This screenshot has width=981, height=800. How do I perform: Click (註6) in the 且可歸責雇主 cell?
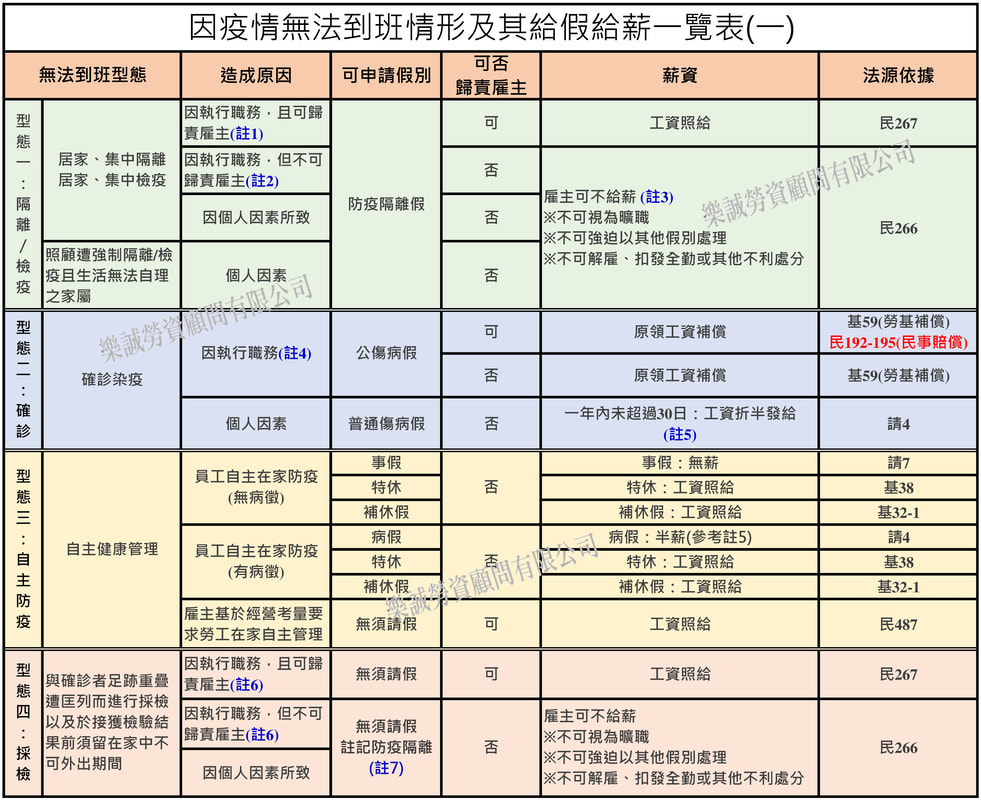point(247,685)
